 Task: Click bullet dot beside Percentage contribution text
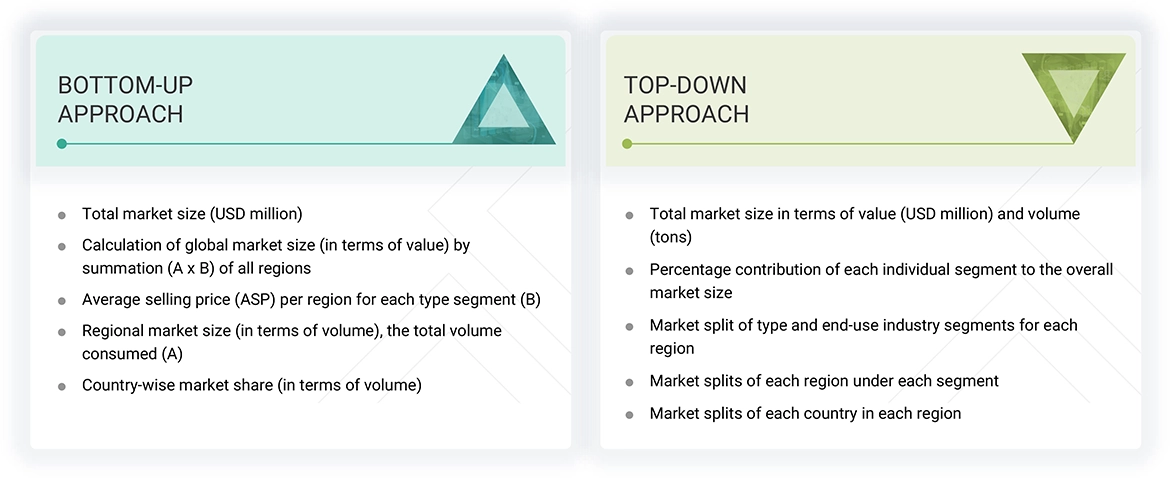point(629,271)
